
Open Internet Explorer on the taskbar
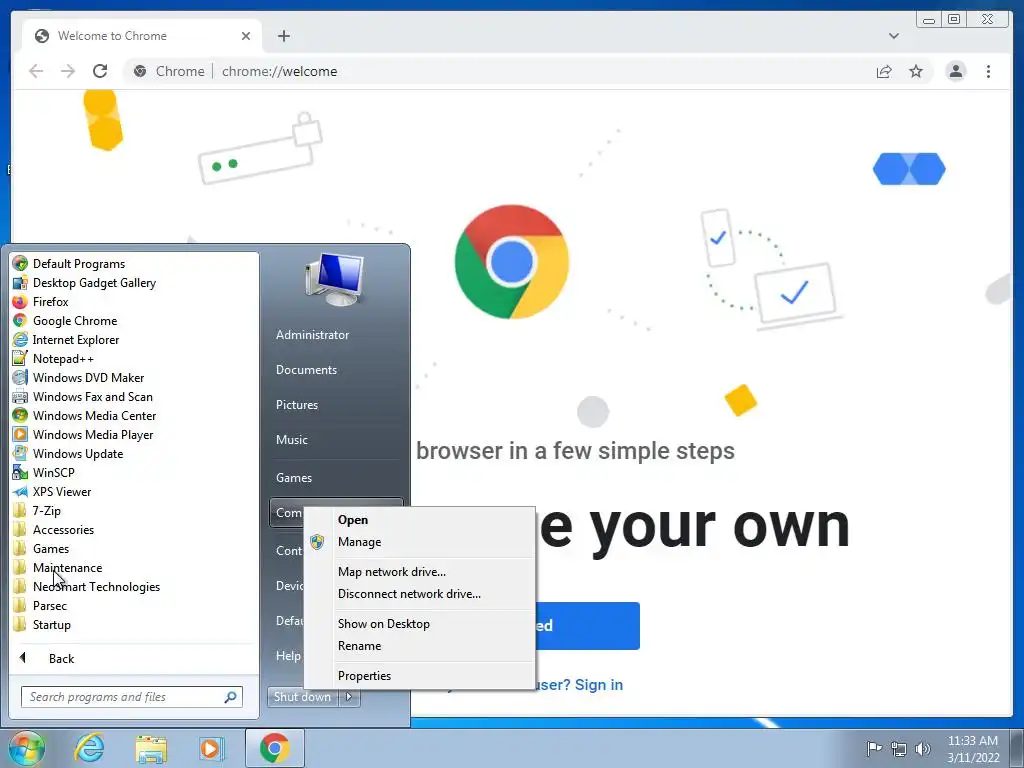(89, 748)
